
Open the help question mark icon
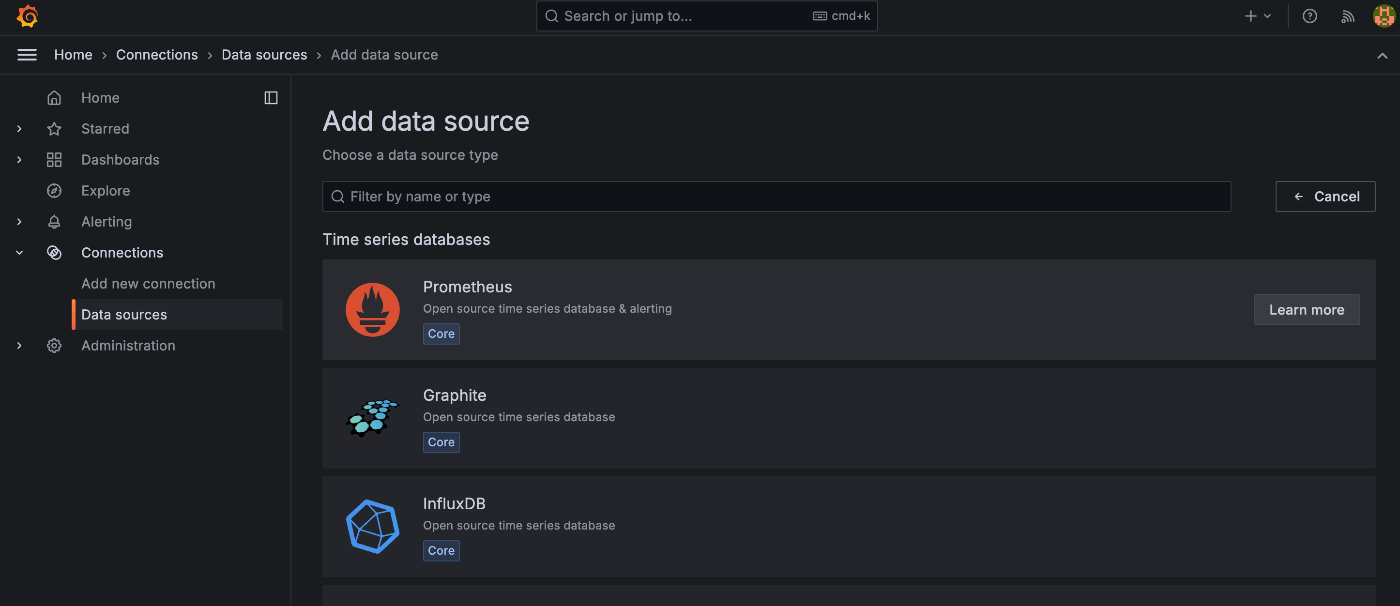pos(1310,16)
